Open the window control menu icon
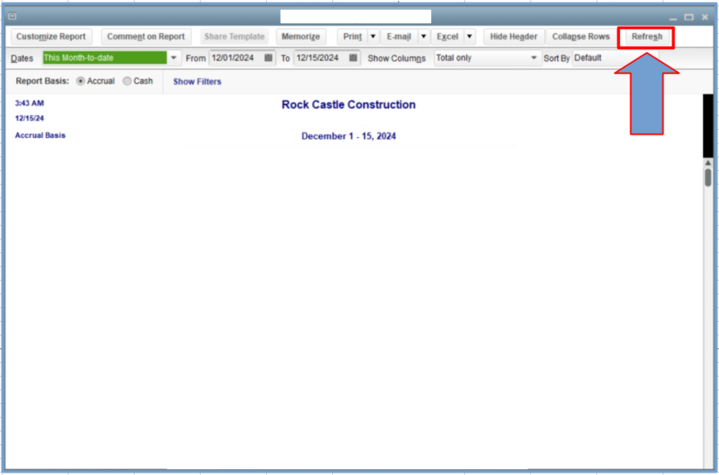 click(x=12, y=17)
